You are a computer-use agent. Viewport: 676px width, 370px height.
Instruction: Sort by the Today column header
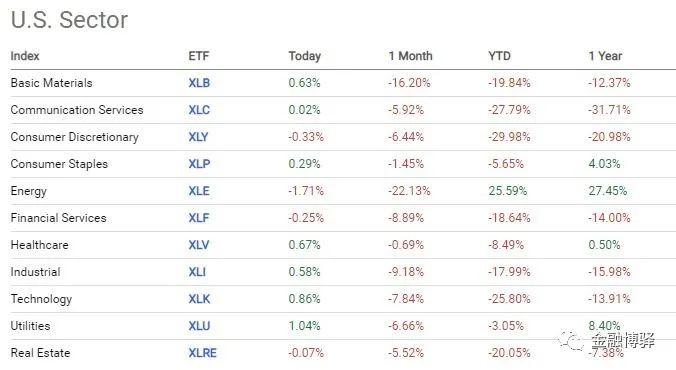pyautogui.click(x=305, y=56)
